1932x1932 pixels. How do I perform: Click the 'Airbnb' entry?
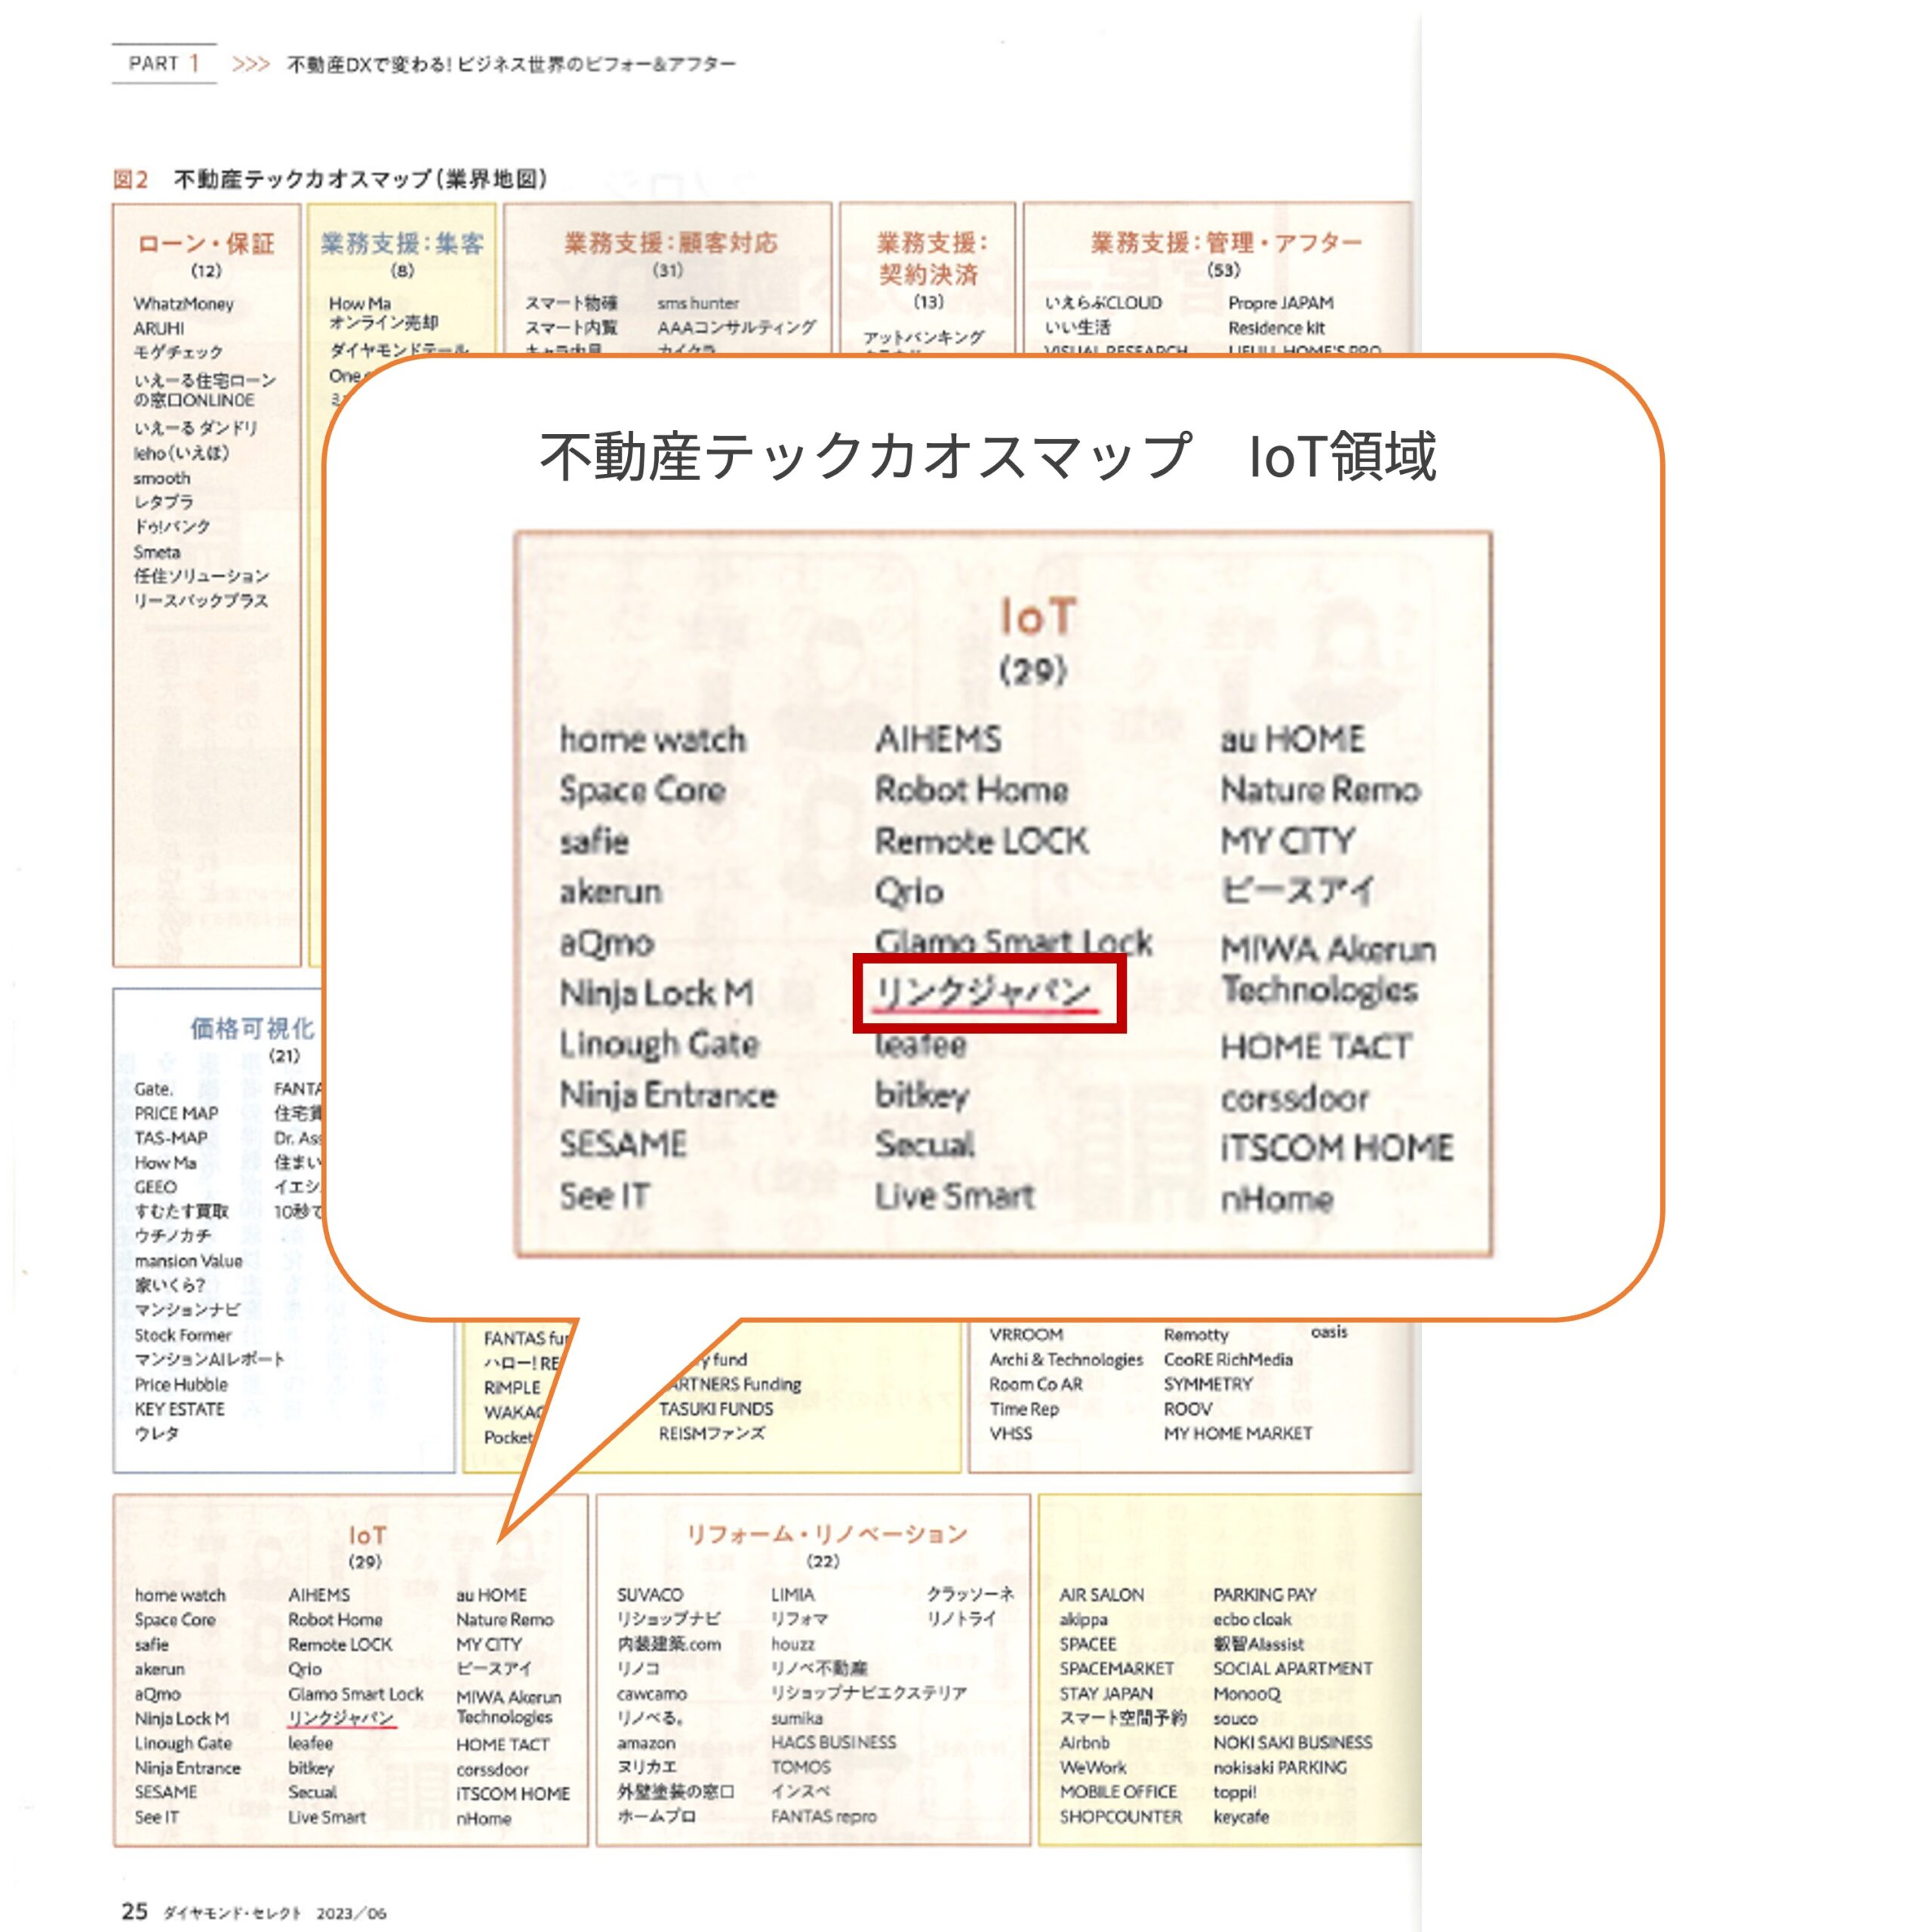click(x=1085, y=1743)
